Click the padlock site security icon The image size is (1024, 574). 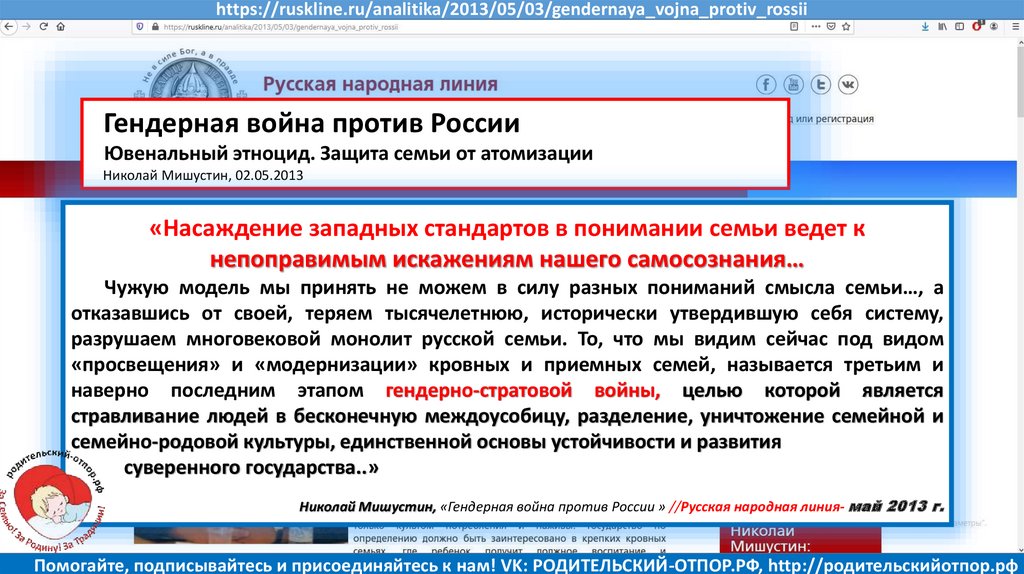tap(153, 27)
